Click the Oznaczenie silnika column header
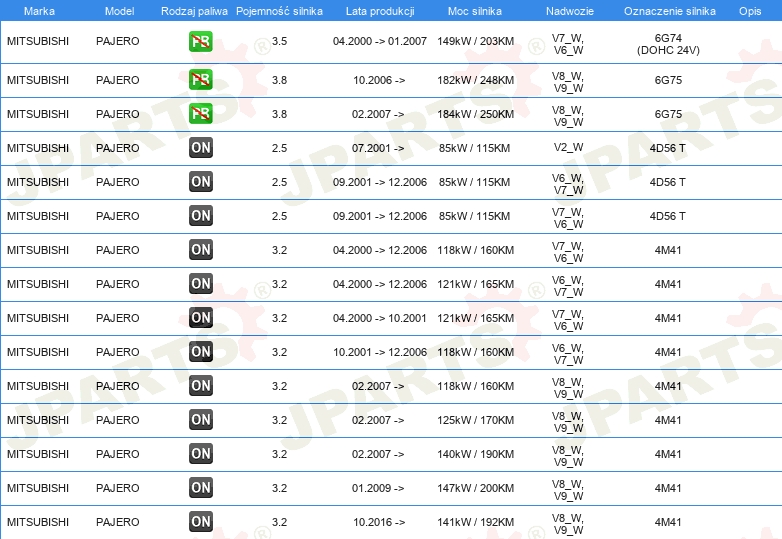The height and width of the screenshot is (539, 782). (x=669, y=11)
